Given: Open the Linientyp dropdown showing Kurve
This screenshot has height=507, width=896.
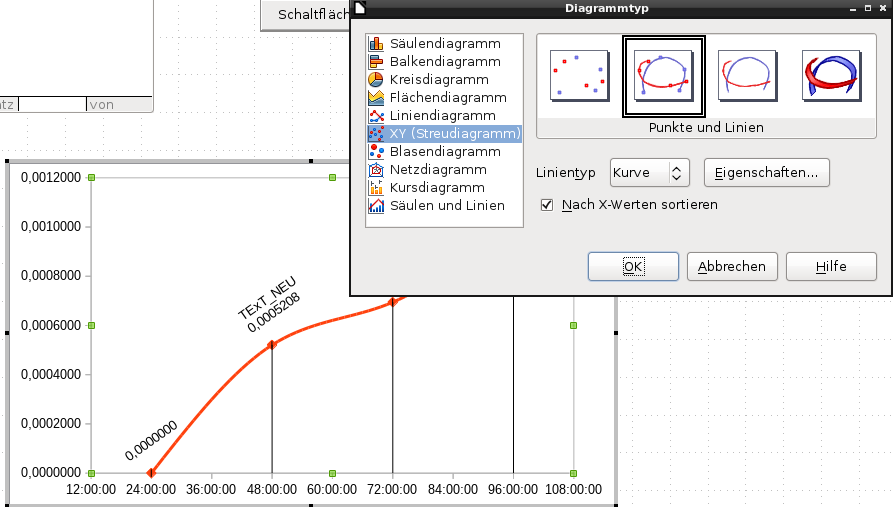Looking at the screenshot, I should click(x=650, y=173).
